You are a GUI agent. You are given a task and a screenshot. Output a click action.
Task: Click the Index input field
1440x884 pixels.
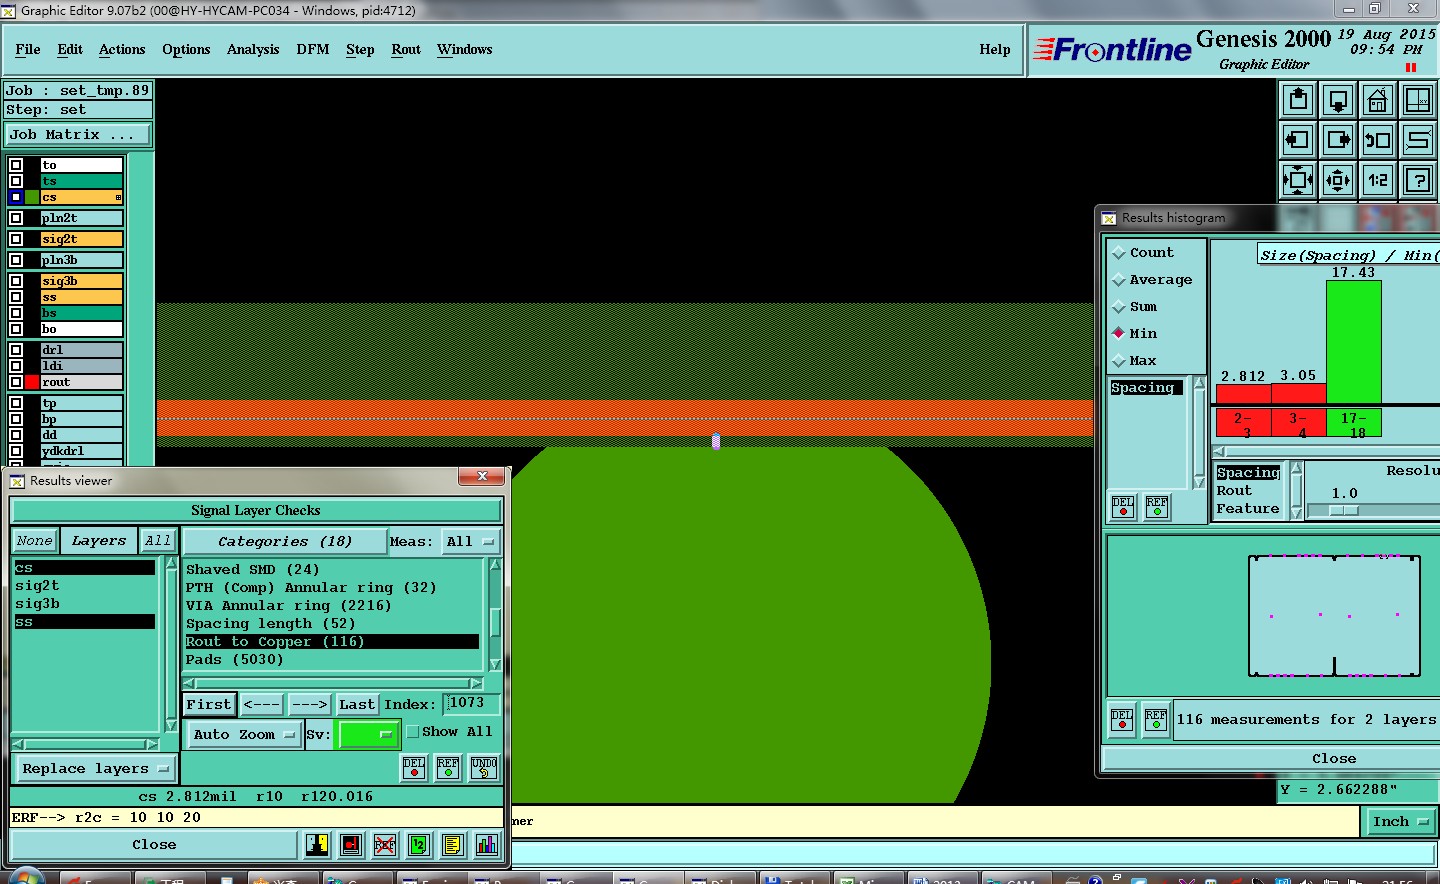coord(472,704)
